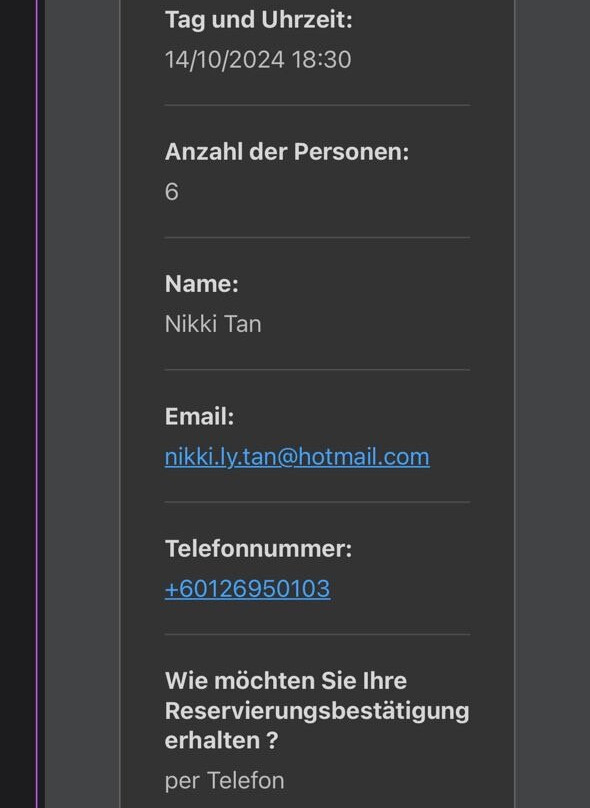Click the Name field label
Screen dimensions: 590x808
coord(202,284)
